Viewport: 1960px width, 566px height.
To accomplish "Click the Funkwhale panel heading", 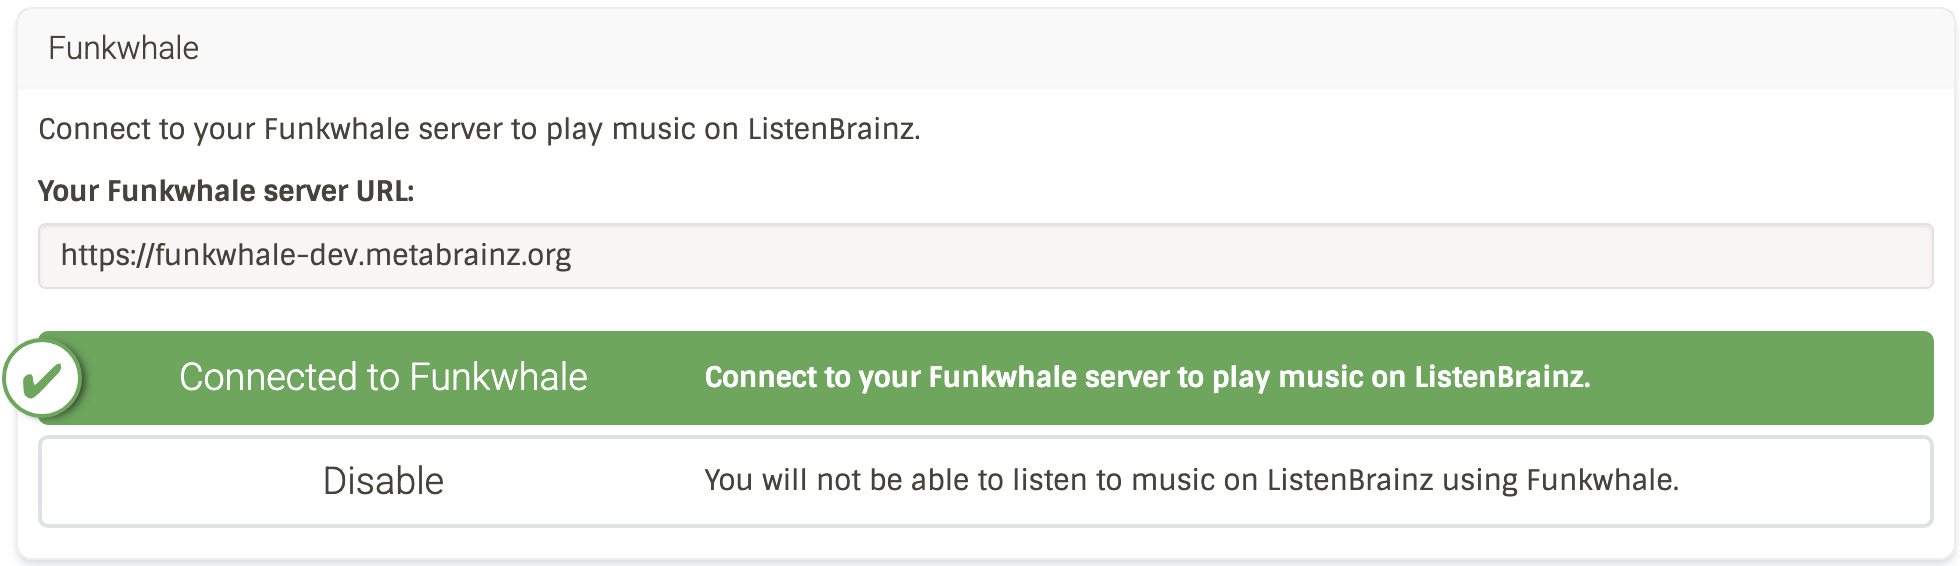I will pos(123,48).
